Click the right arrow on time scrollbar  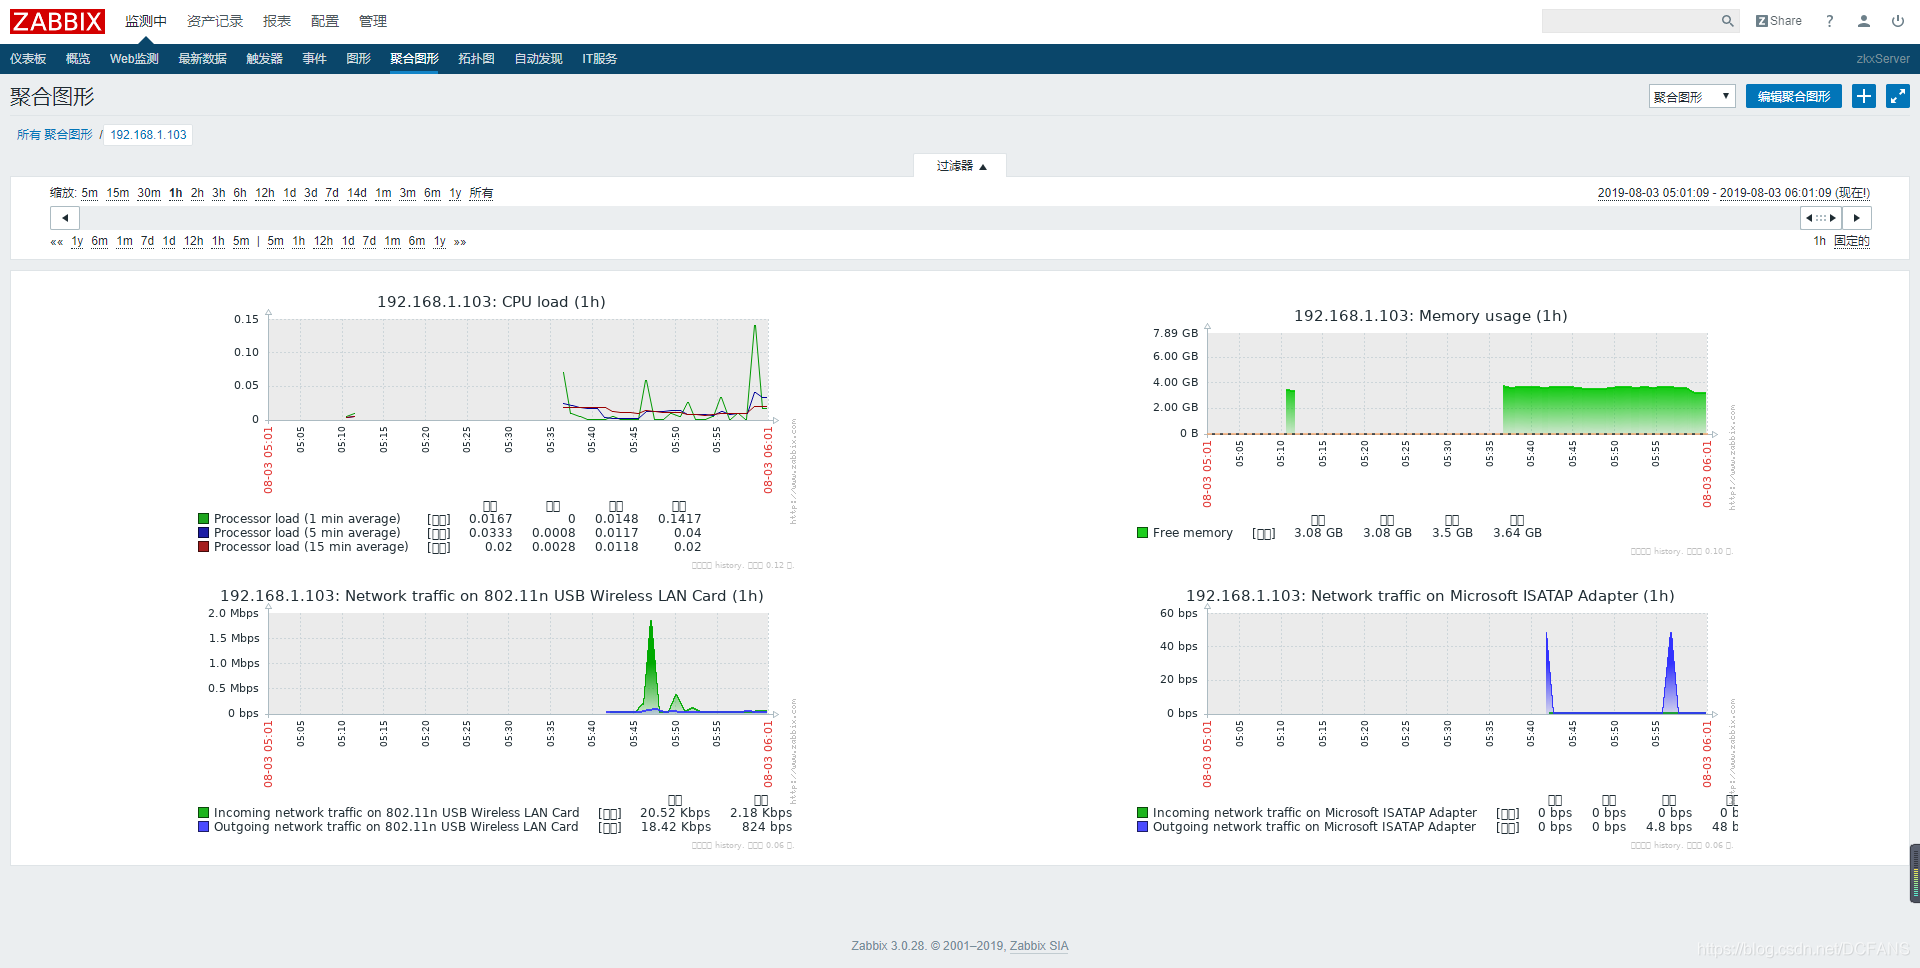pos(1857,218)
